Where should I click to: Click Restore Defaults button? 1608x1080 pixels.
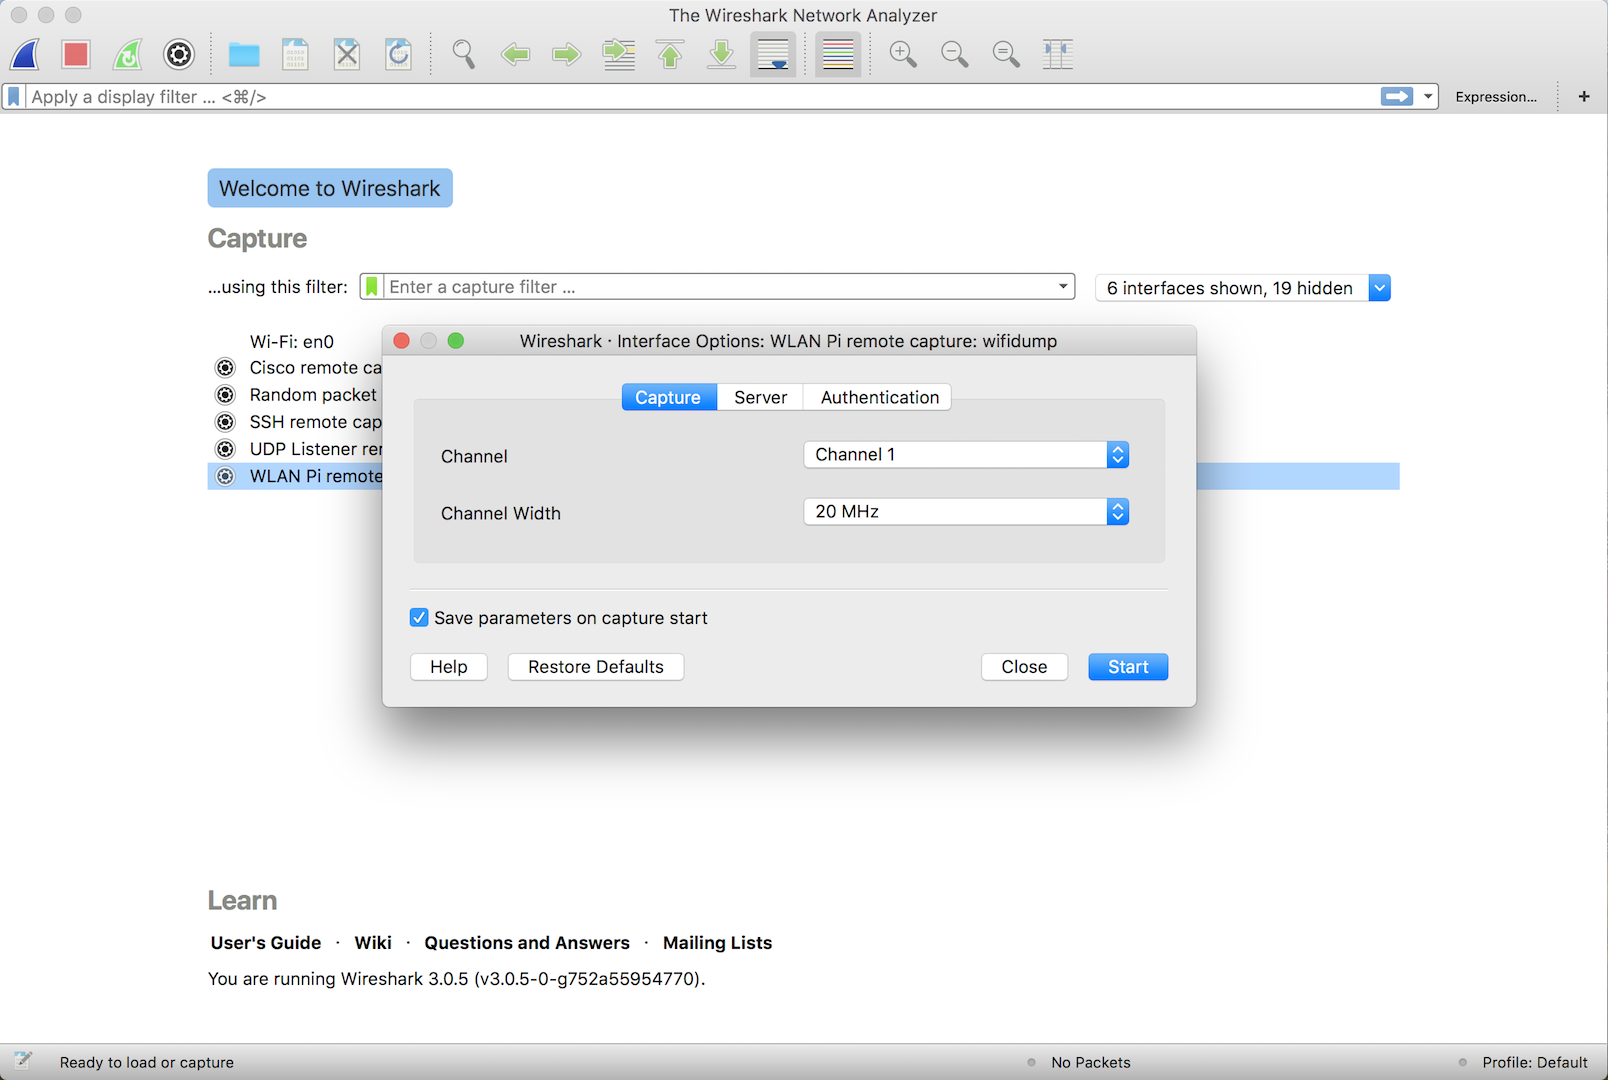tap(596, 667)
